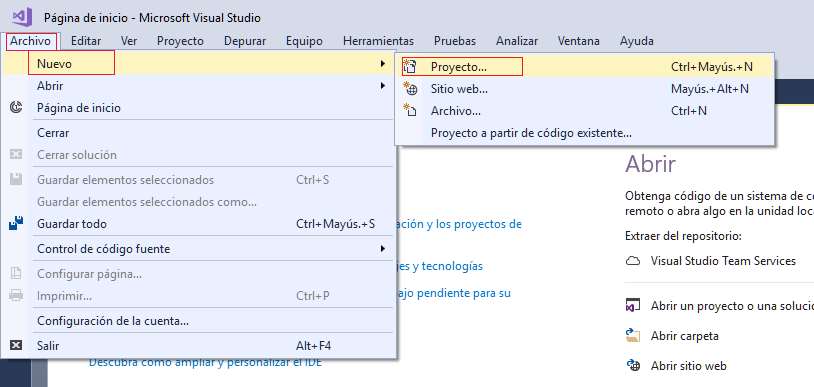The width and height of the screenshot is (814, 387).
Task: Click link ending in 'y tecnologías'
Action: point(440,266)
